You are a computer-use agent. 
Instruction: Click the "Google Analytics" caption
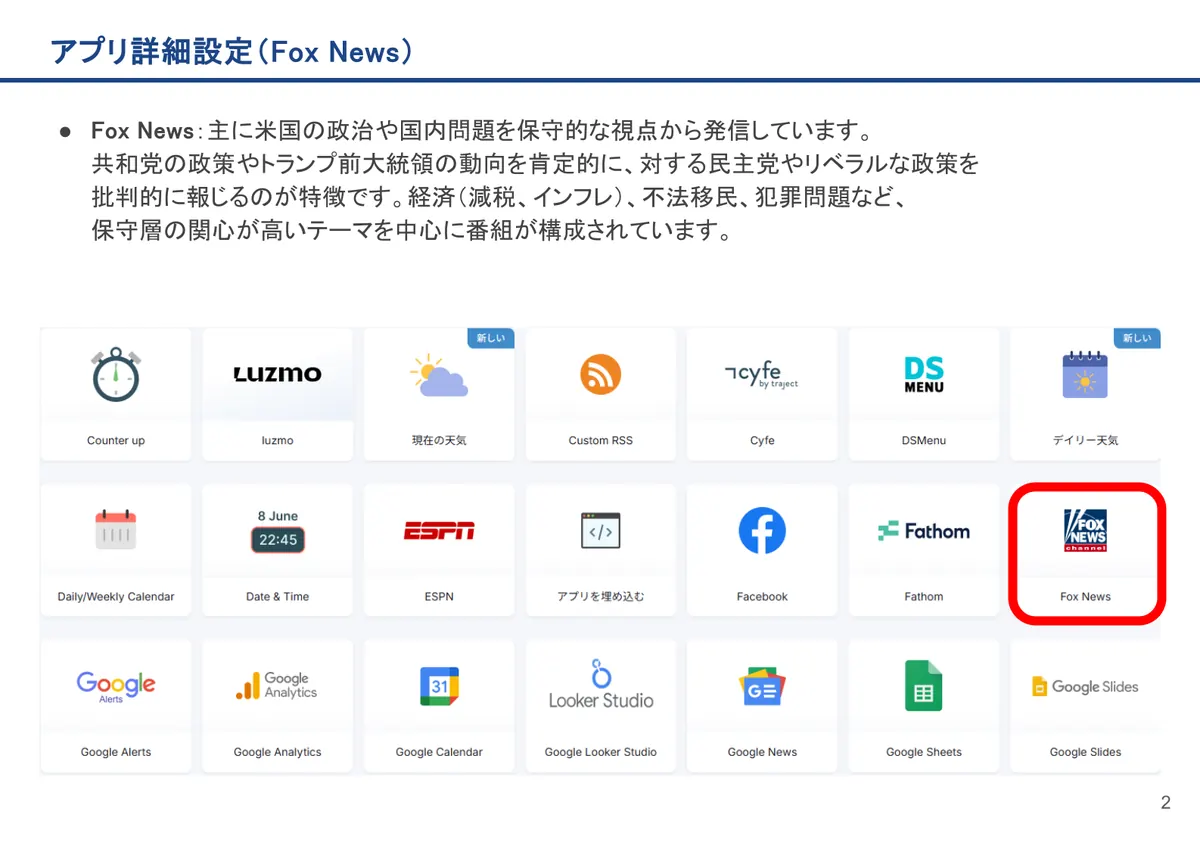tap(277, 752)
